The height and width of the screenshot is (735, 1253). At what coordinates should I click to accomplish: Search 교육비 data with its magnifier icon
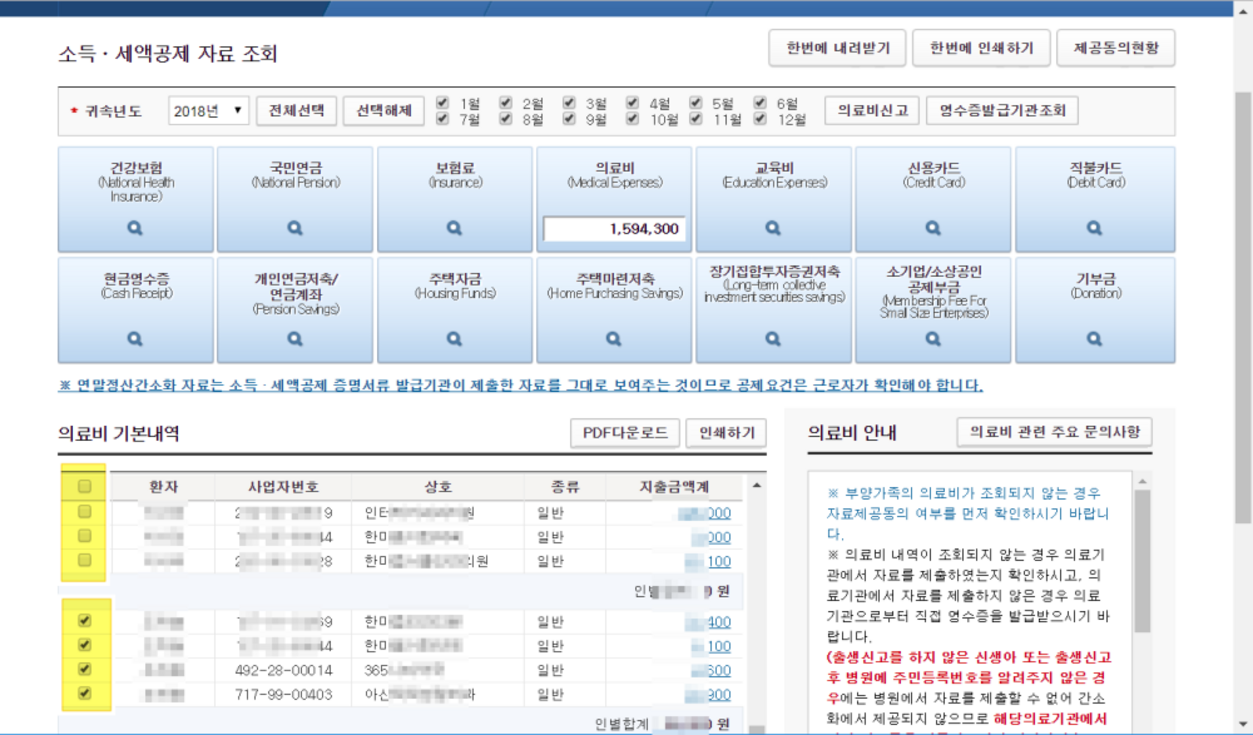click(x=773, y=229)
